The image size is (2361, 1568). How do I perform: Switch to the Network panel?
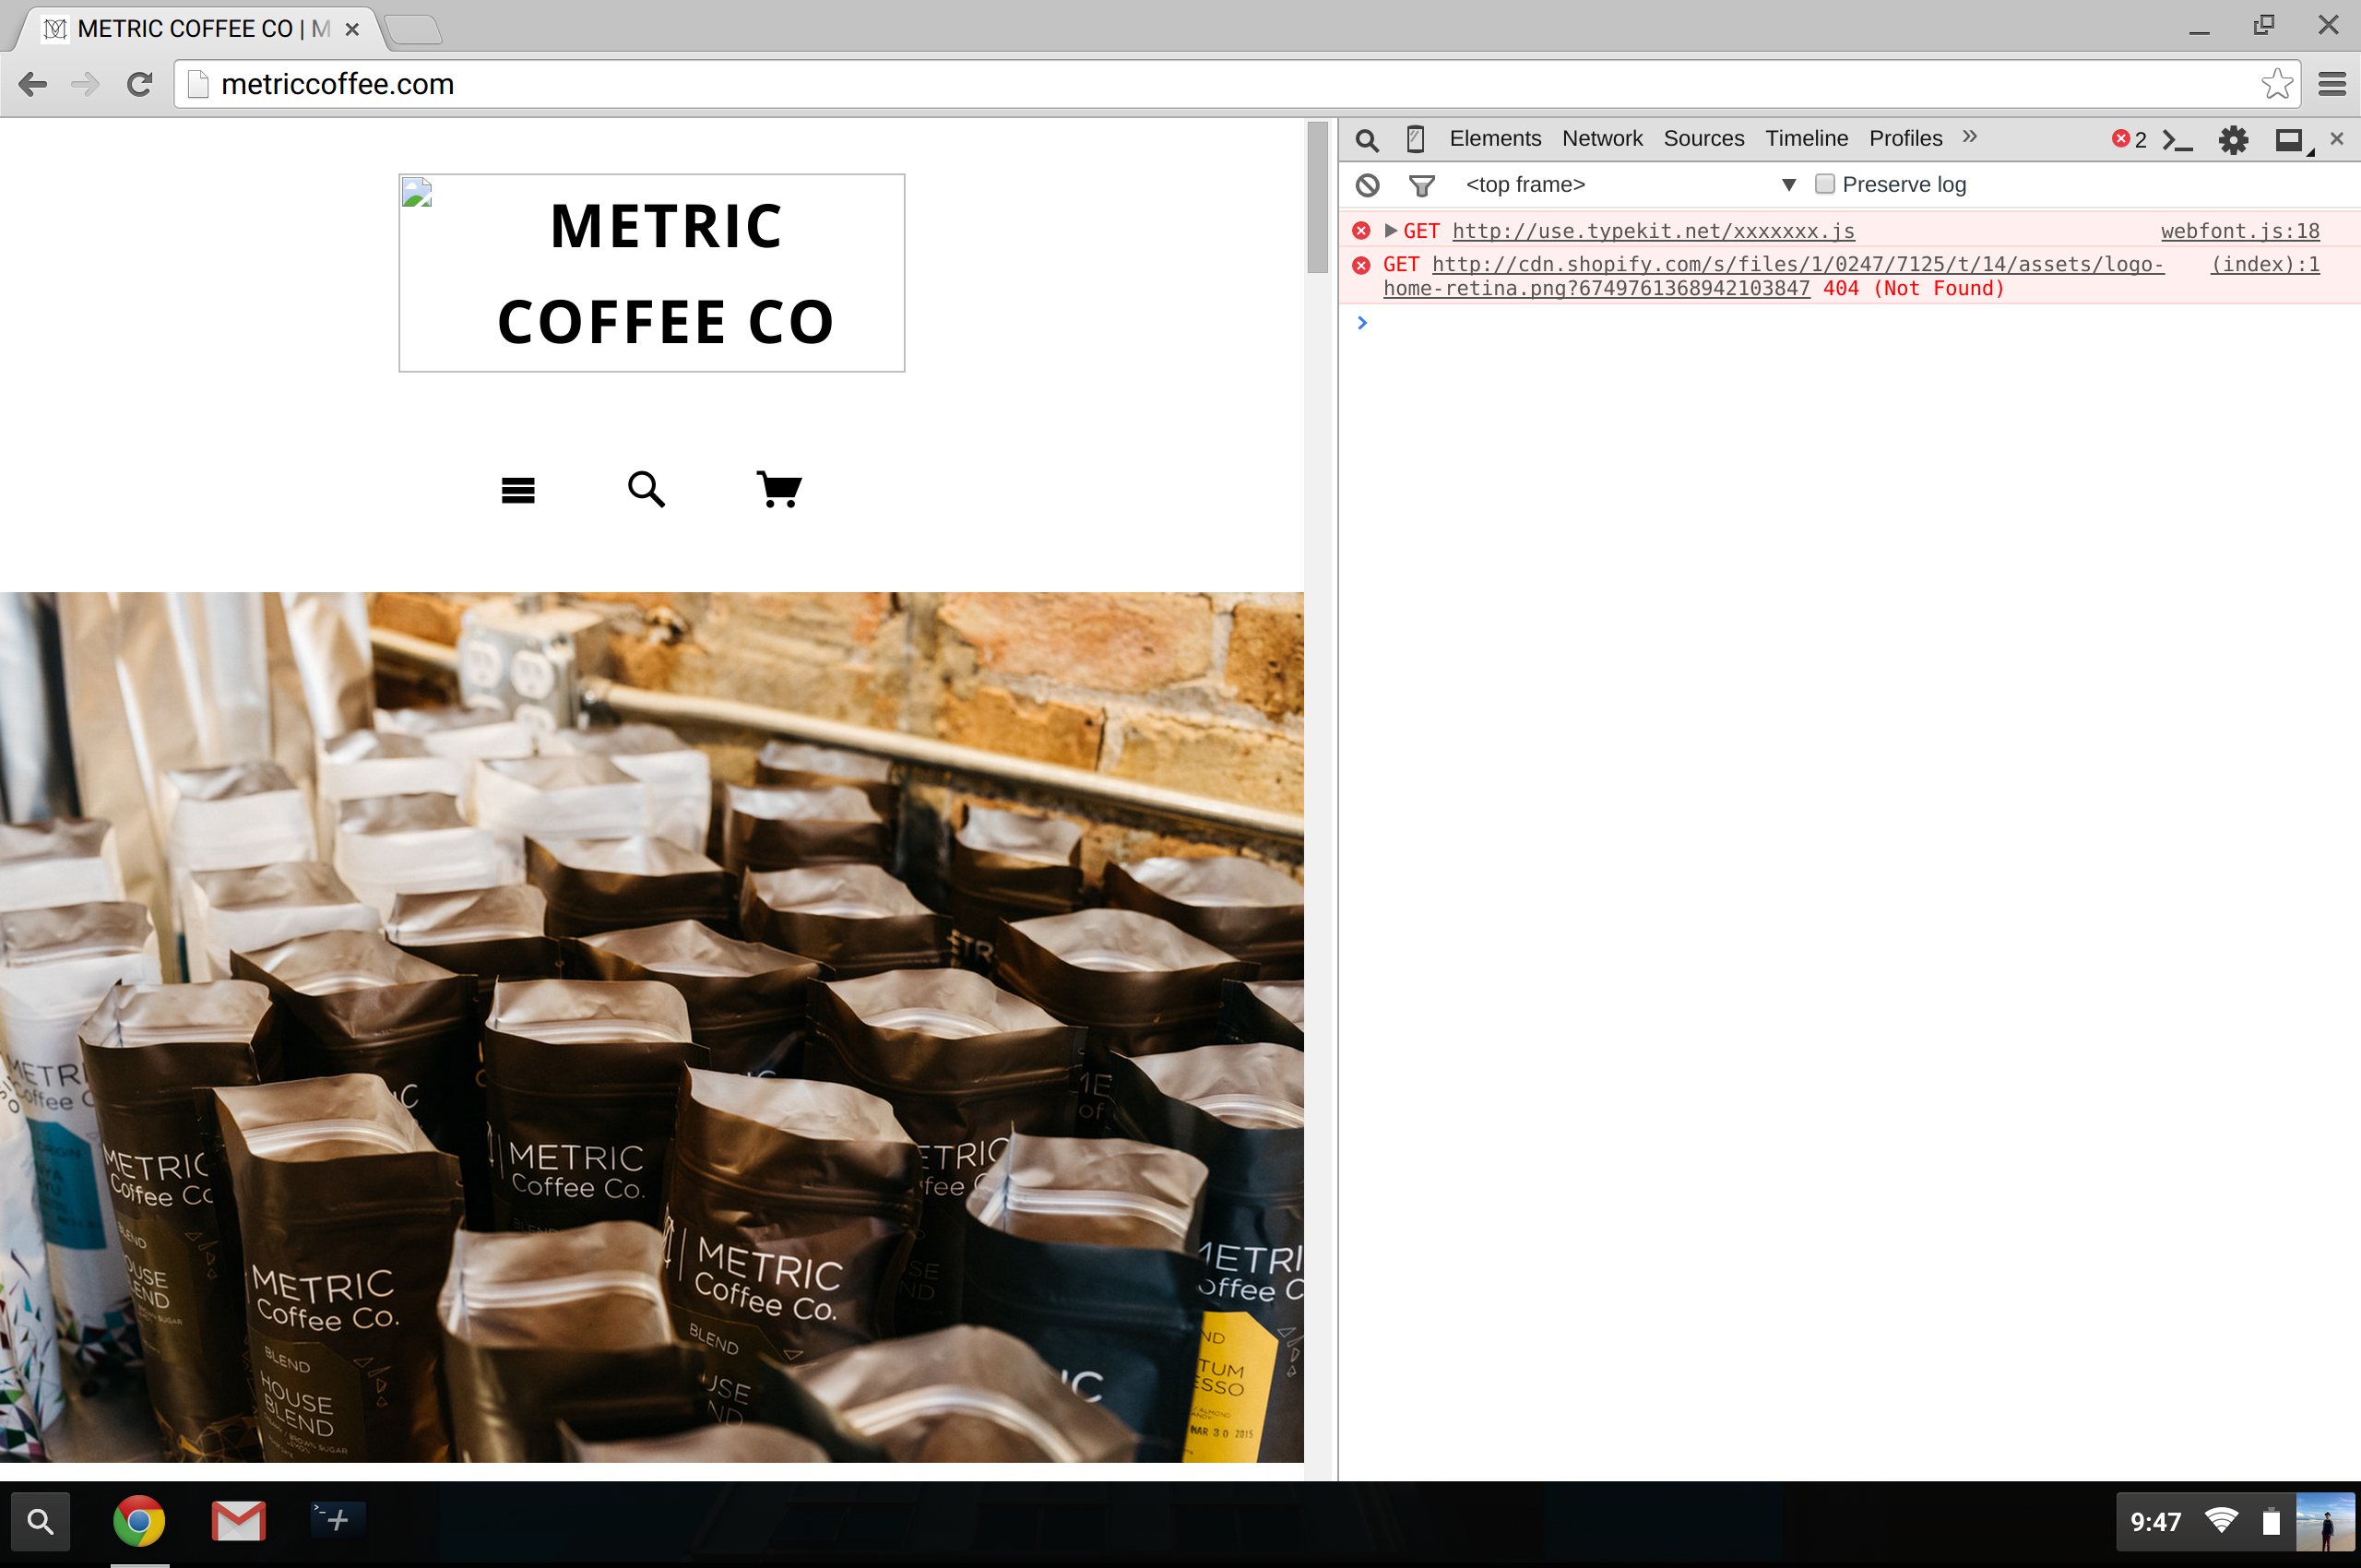(1602, 139)
